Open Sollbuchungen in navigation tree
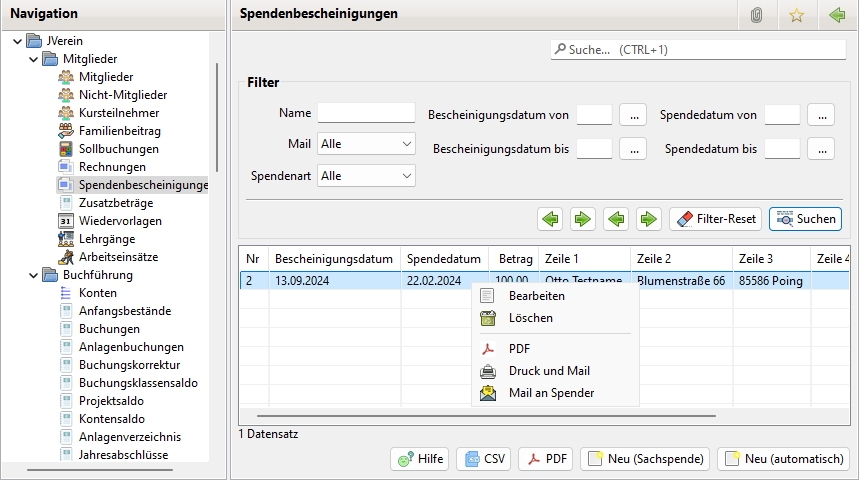The height and width of the screenshot is (480, 859). tap(117, 149)
